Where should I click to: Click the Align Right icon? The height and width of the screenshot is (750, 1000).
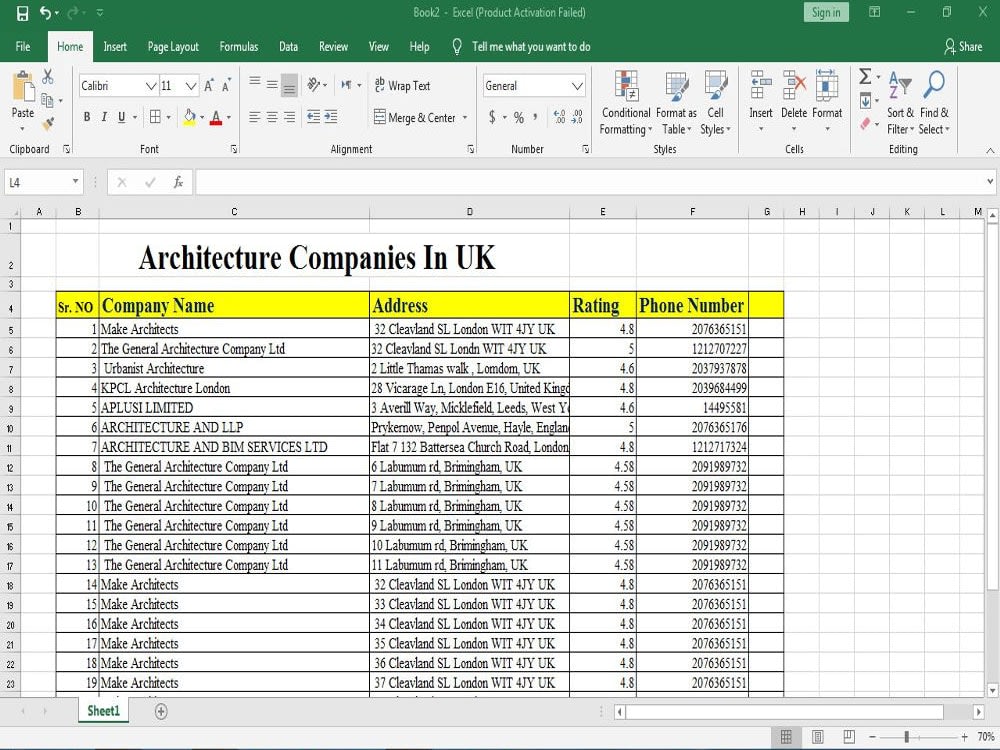(x=290, y=117)
